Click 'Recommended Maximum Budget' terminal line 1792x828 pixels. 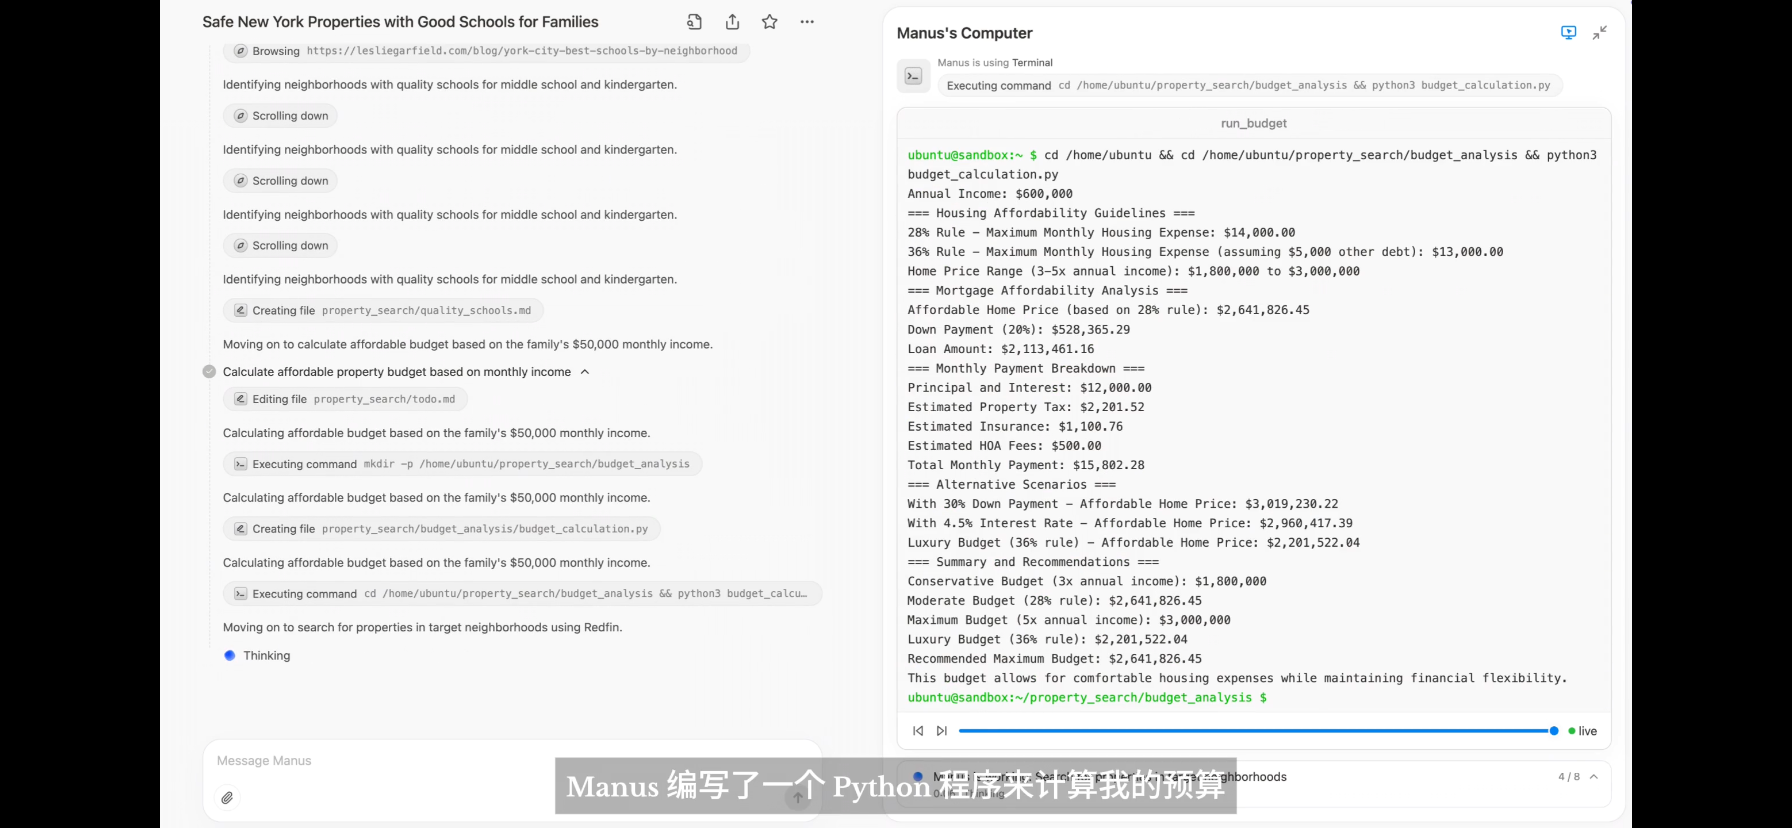click(x=1055, y=659)
